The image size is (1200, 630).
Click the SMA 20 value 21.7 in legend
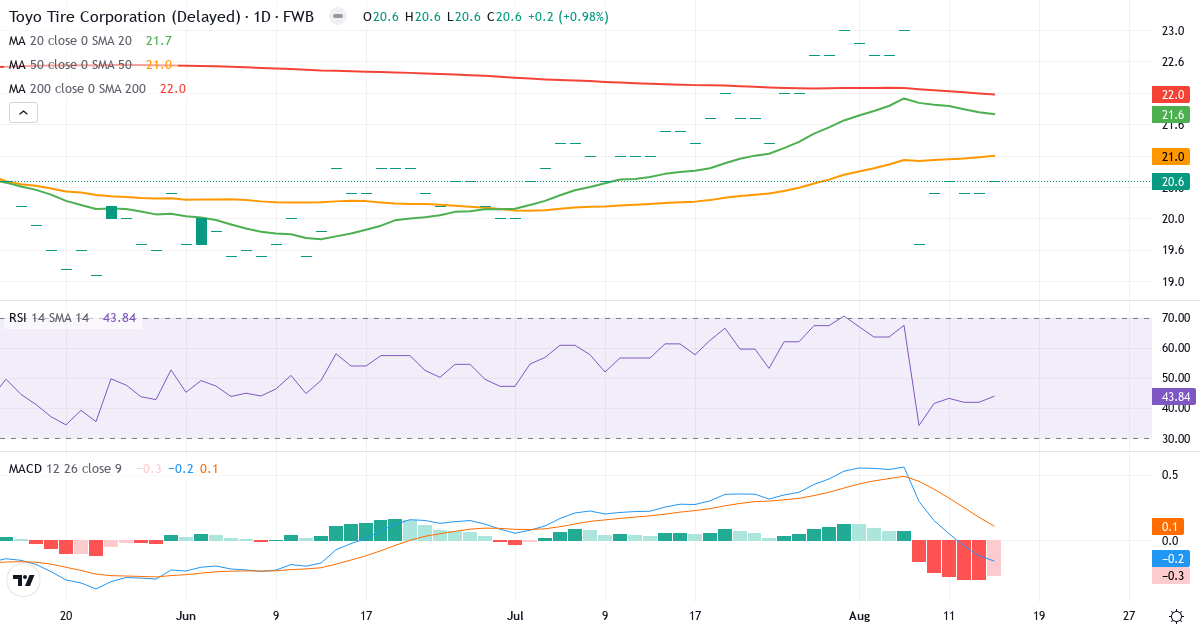(x=158, y=41)
